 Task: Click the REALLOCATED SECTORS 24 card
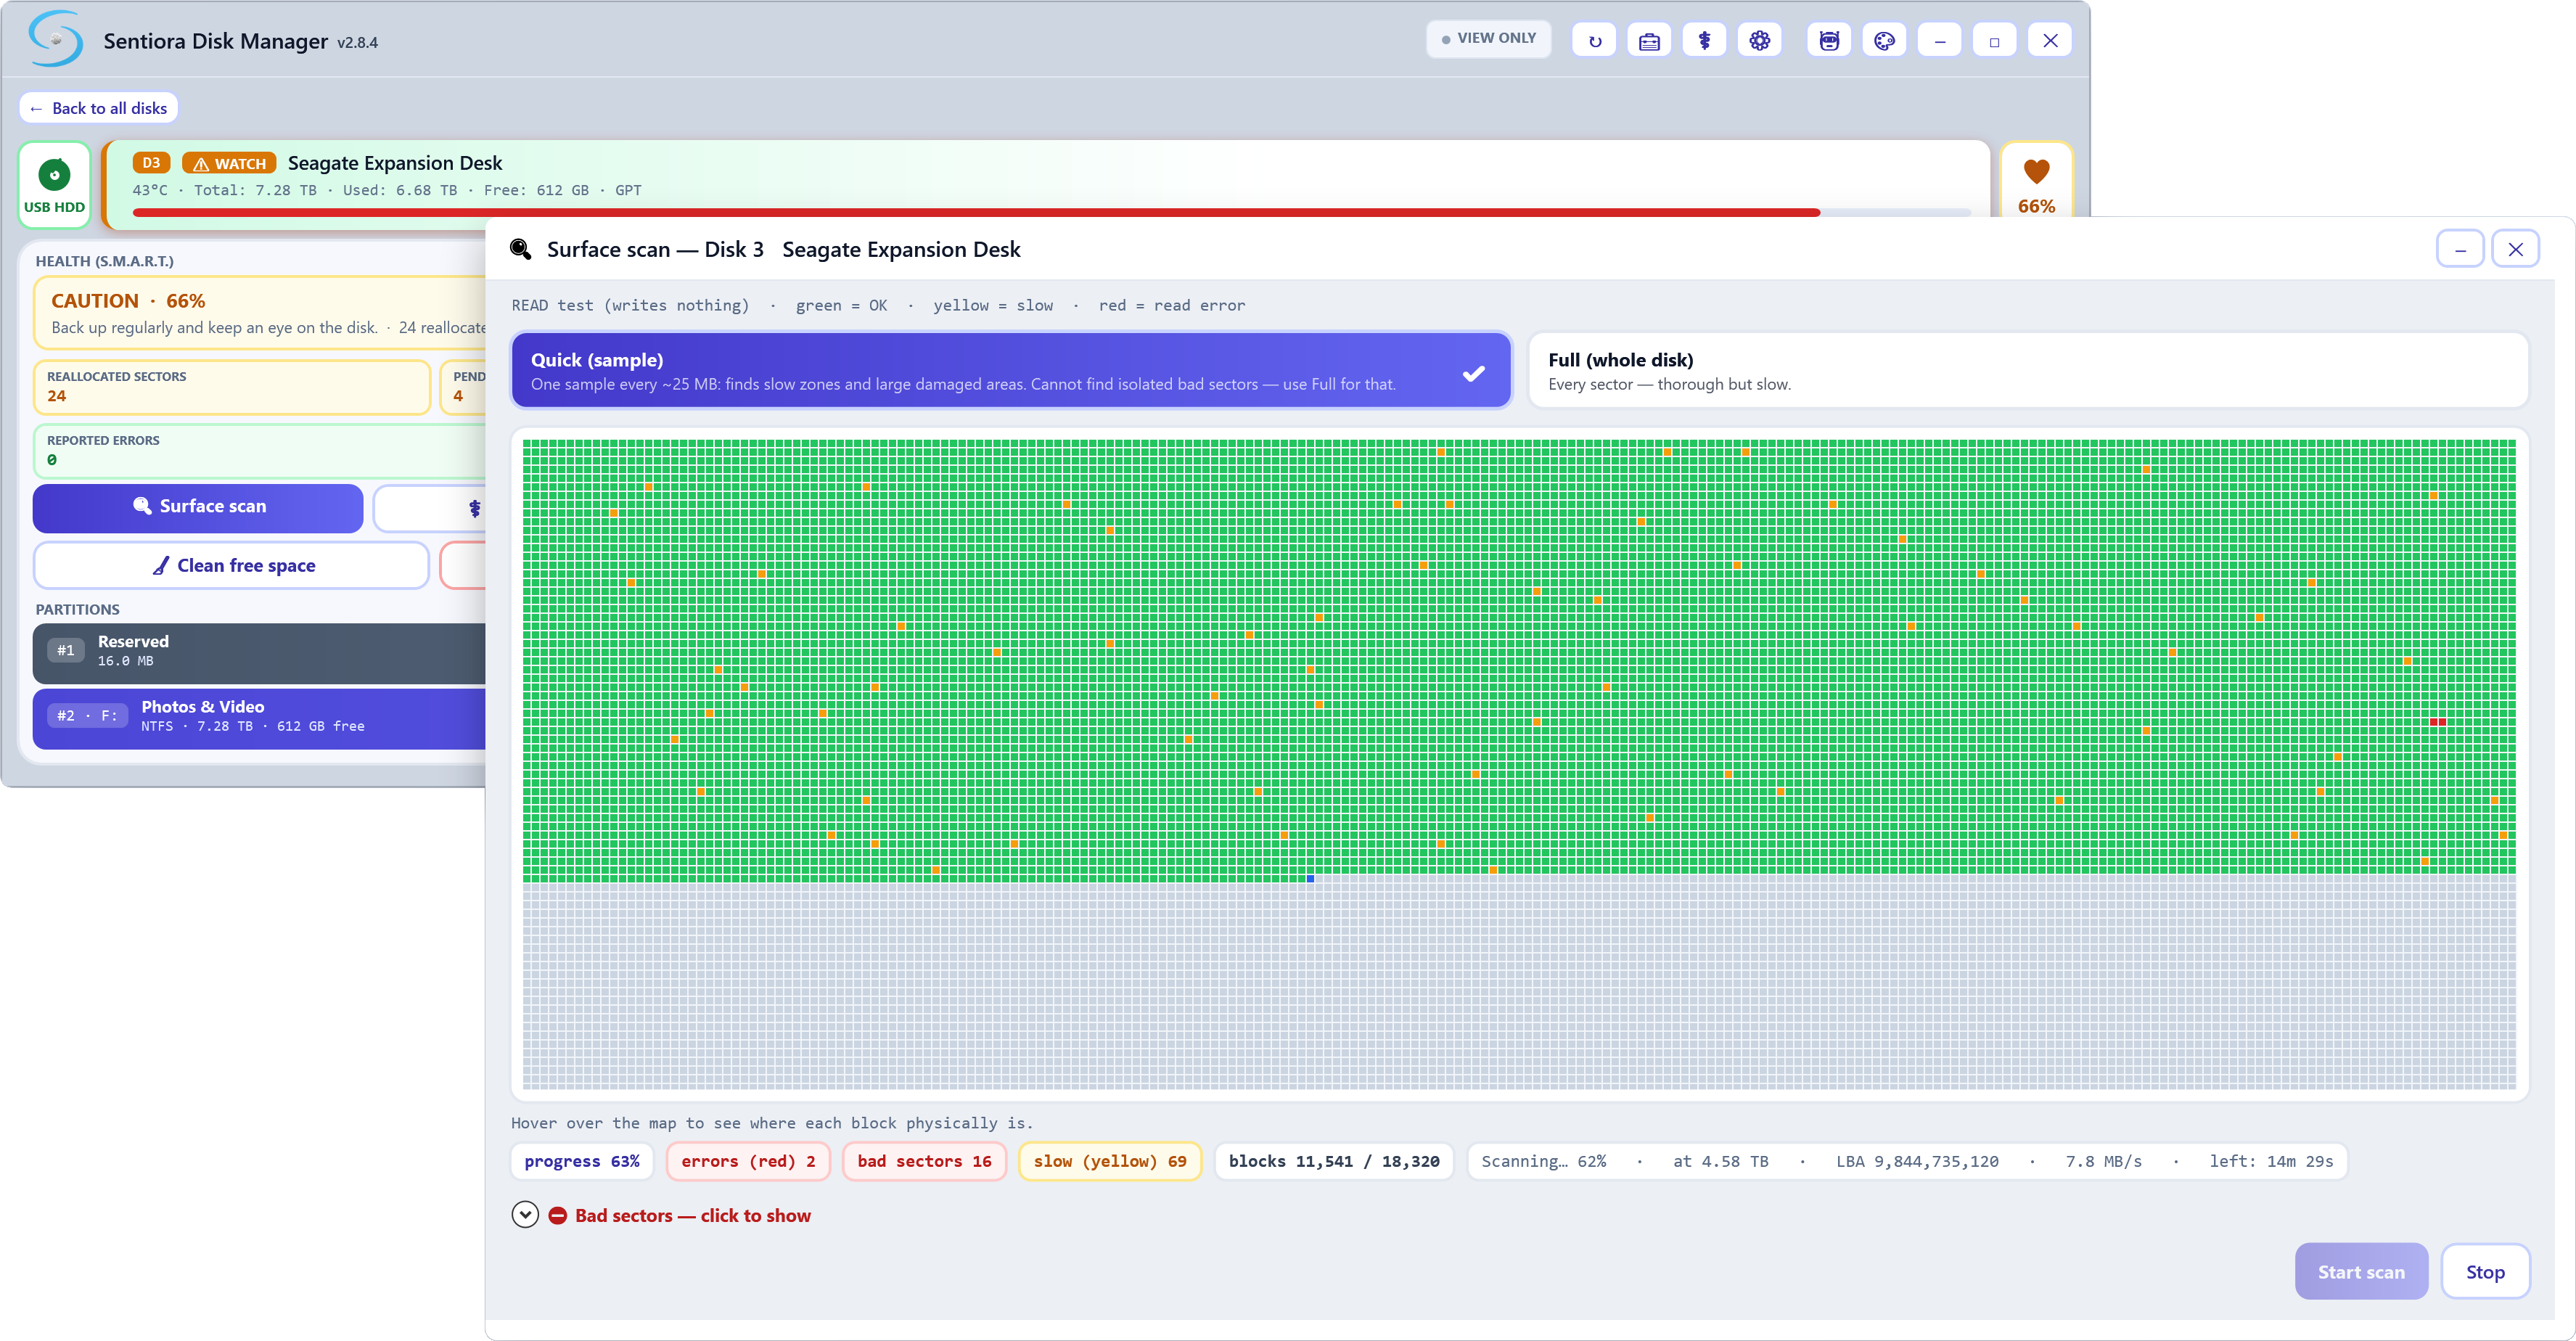[x=232, y=387]
